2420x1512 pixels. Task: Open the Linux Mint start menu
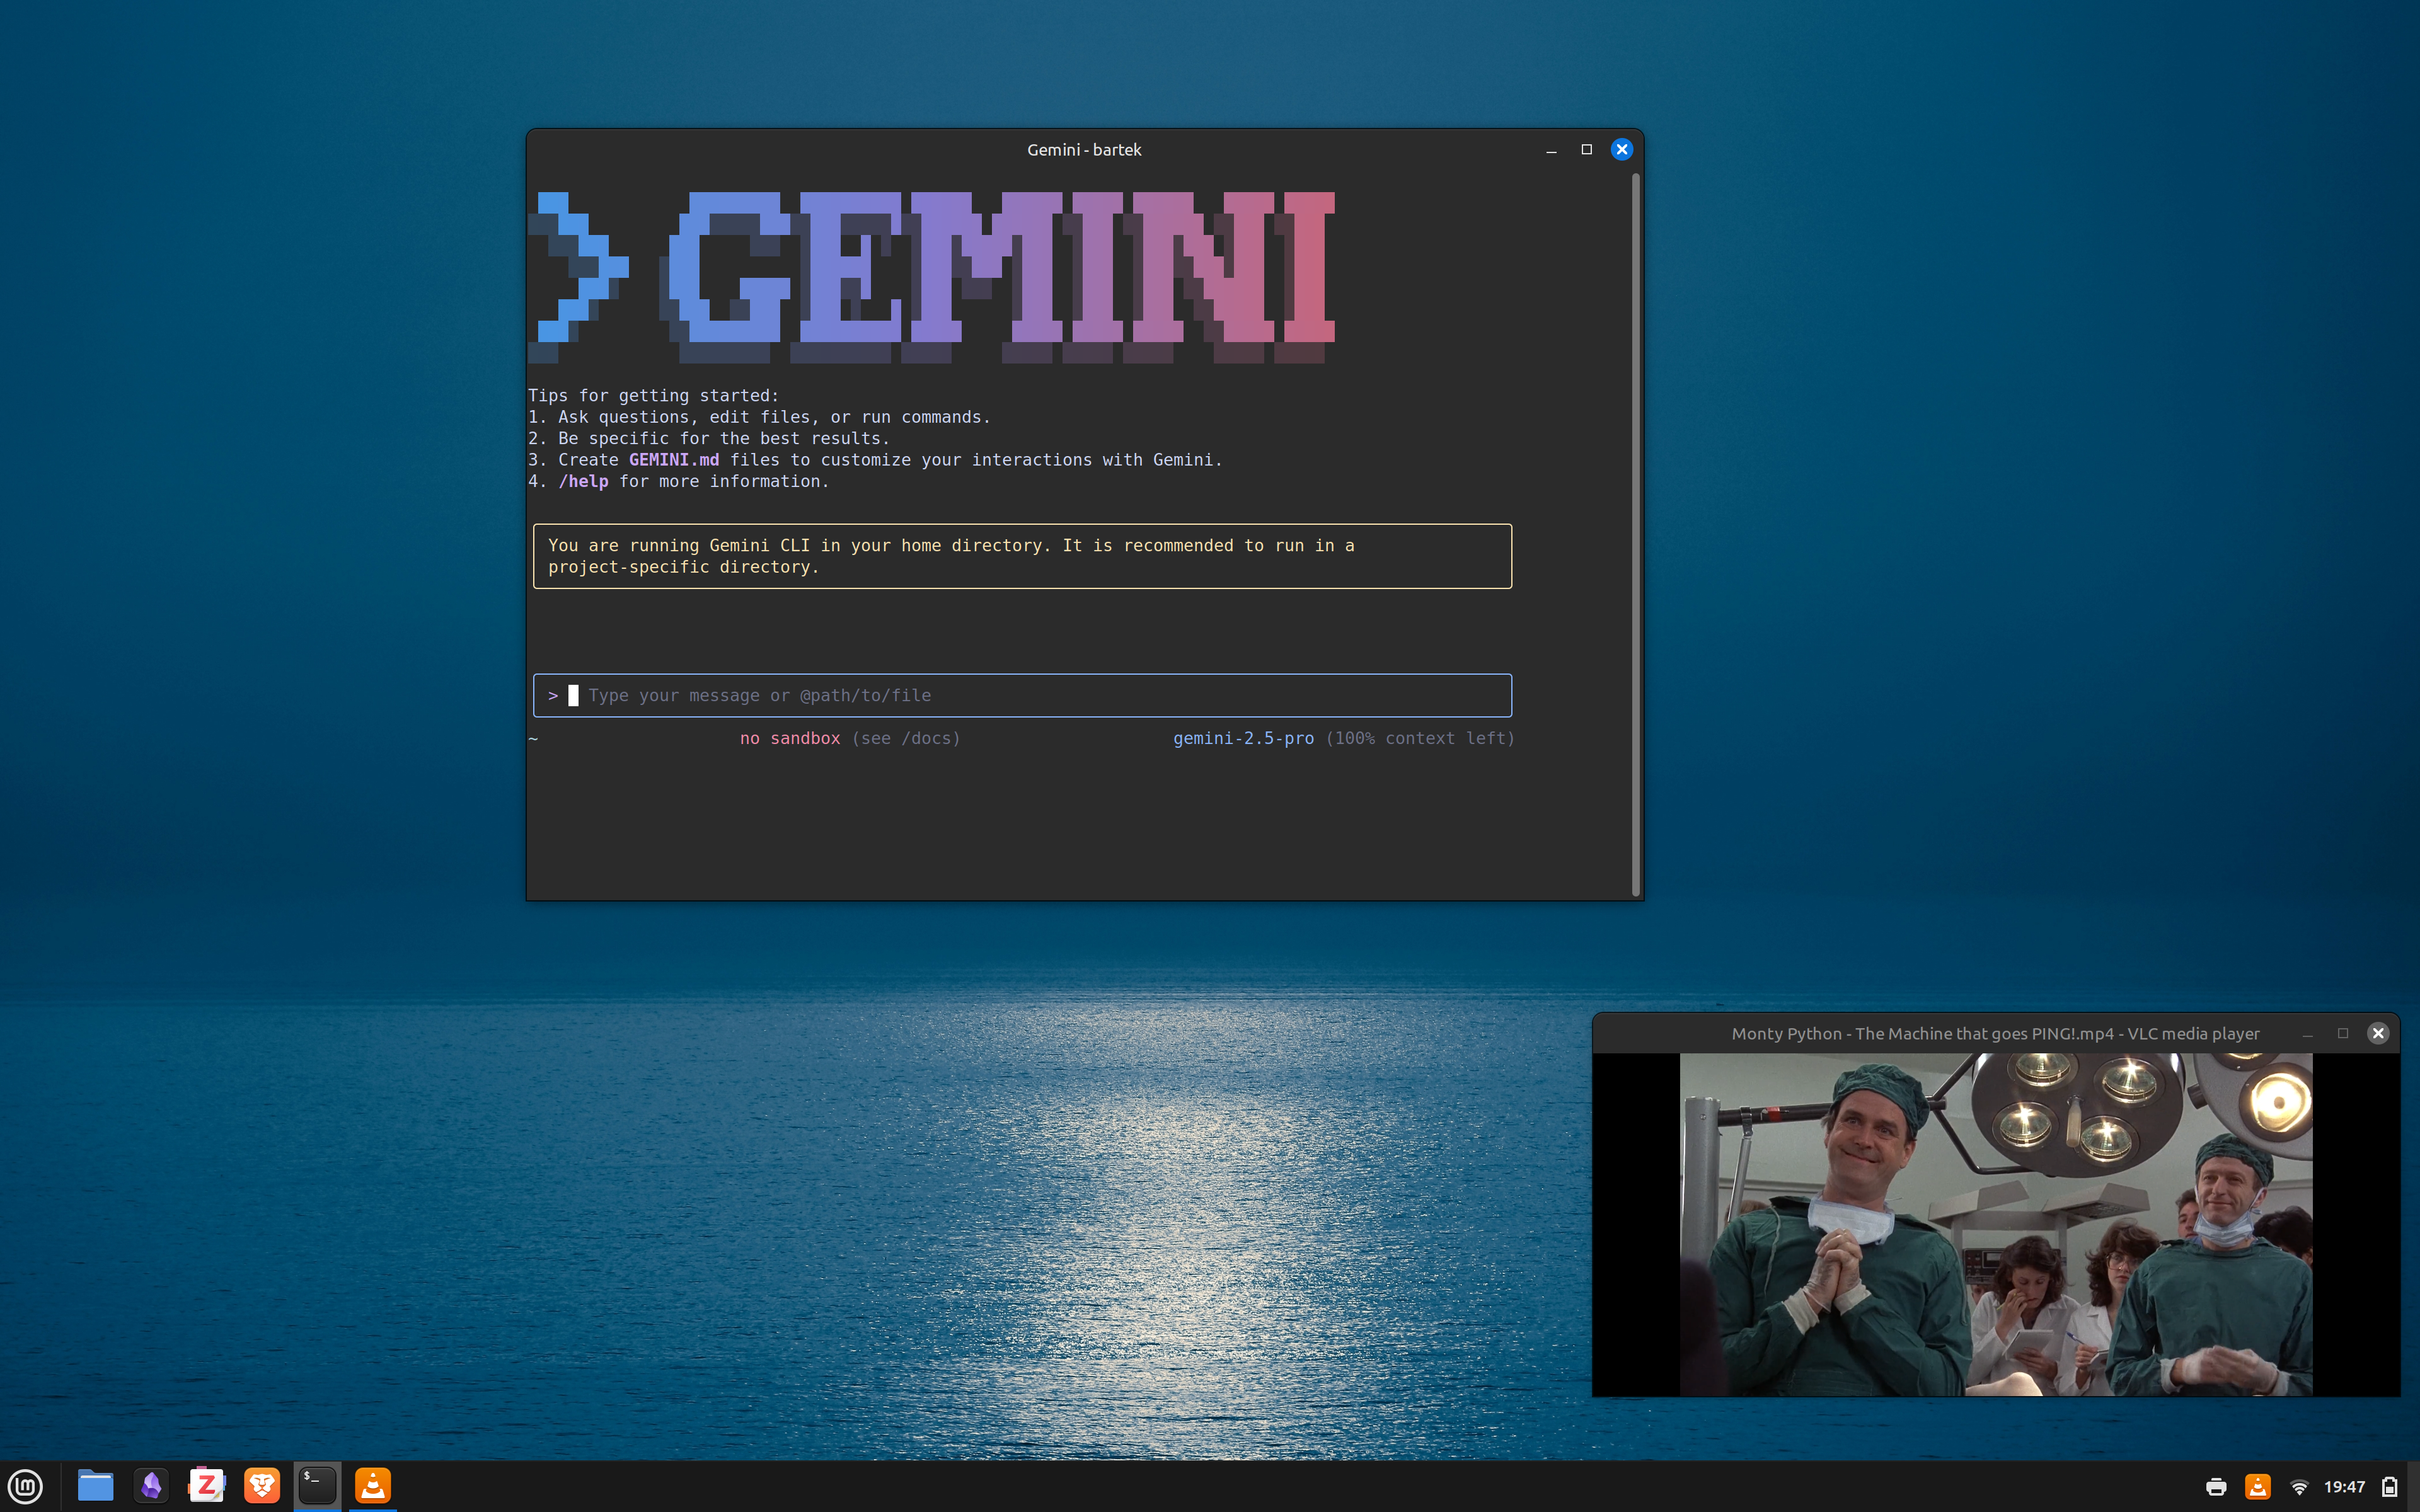click(26, 1486)
